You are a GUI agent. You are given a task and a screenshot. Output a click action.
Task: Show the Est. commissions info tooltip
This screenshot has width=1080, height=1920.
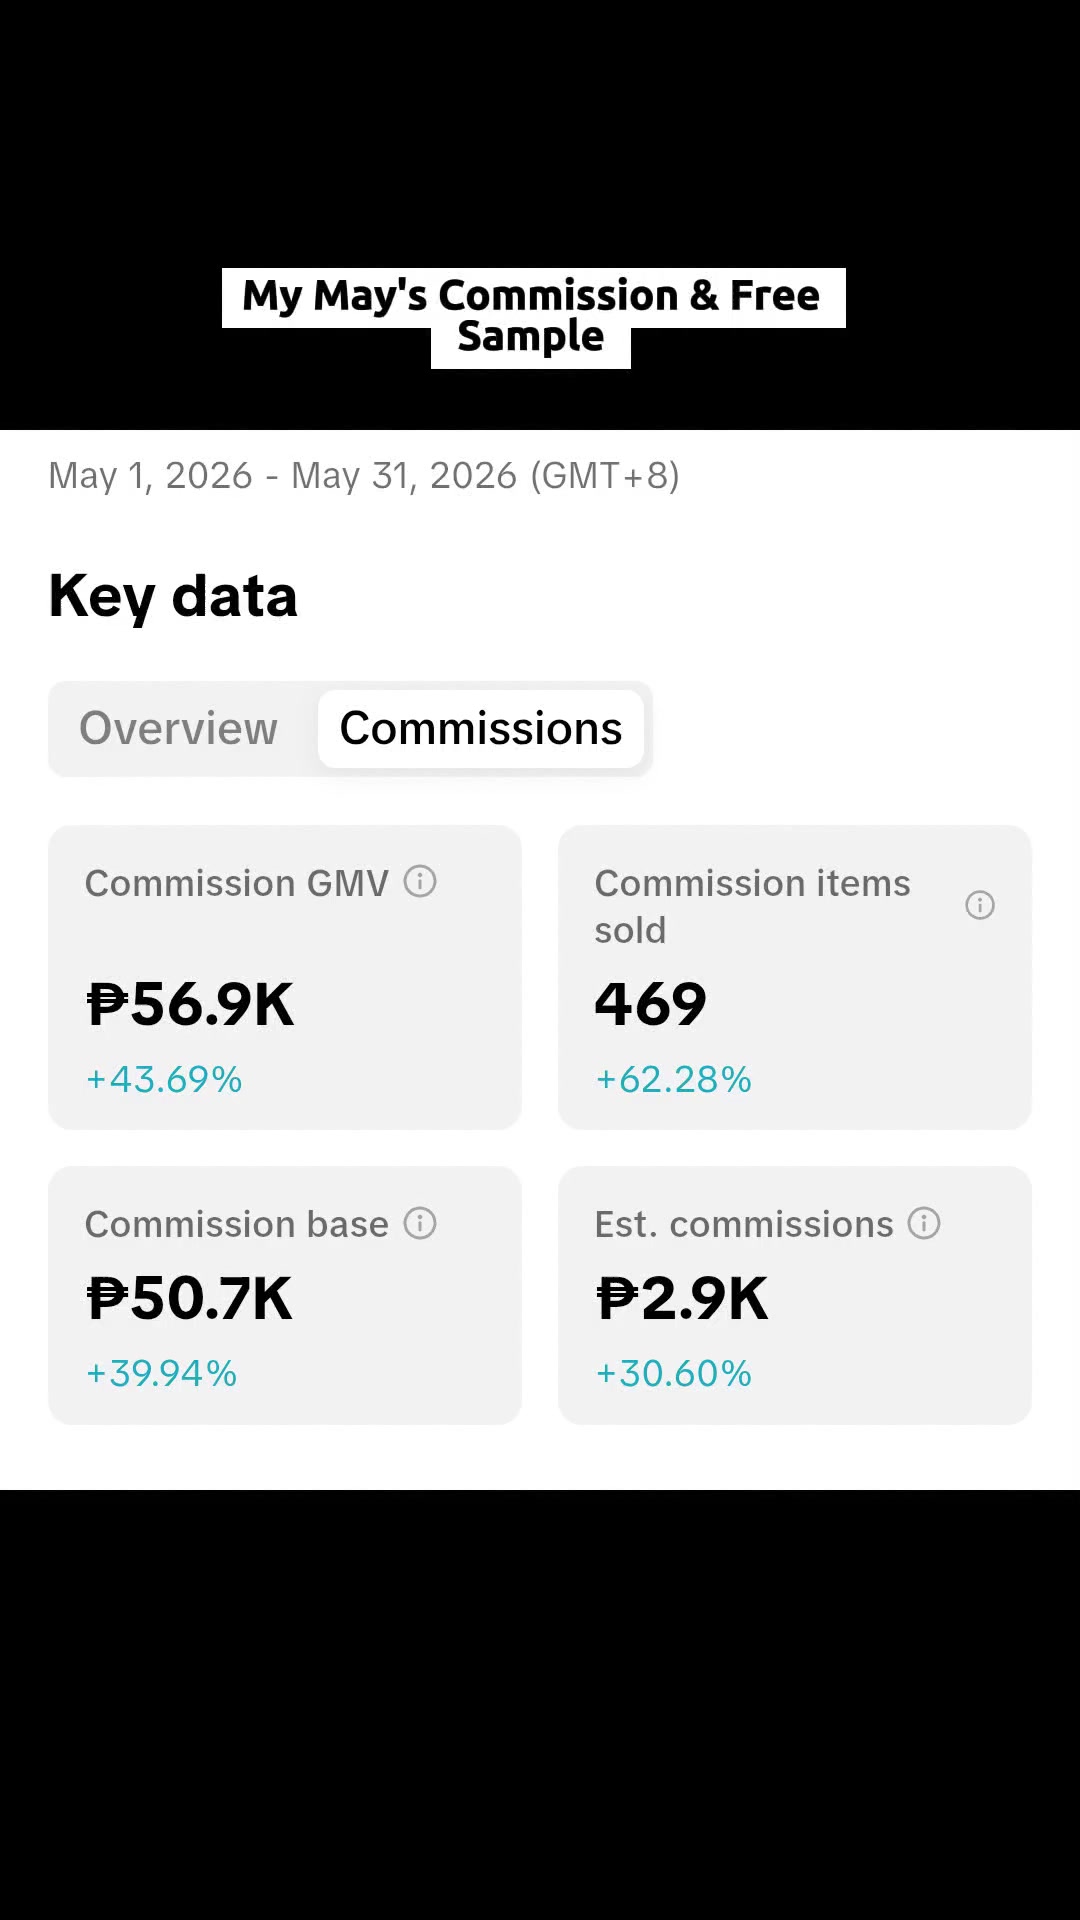(924, 1223)
